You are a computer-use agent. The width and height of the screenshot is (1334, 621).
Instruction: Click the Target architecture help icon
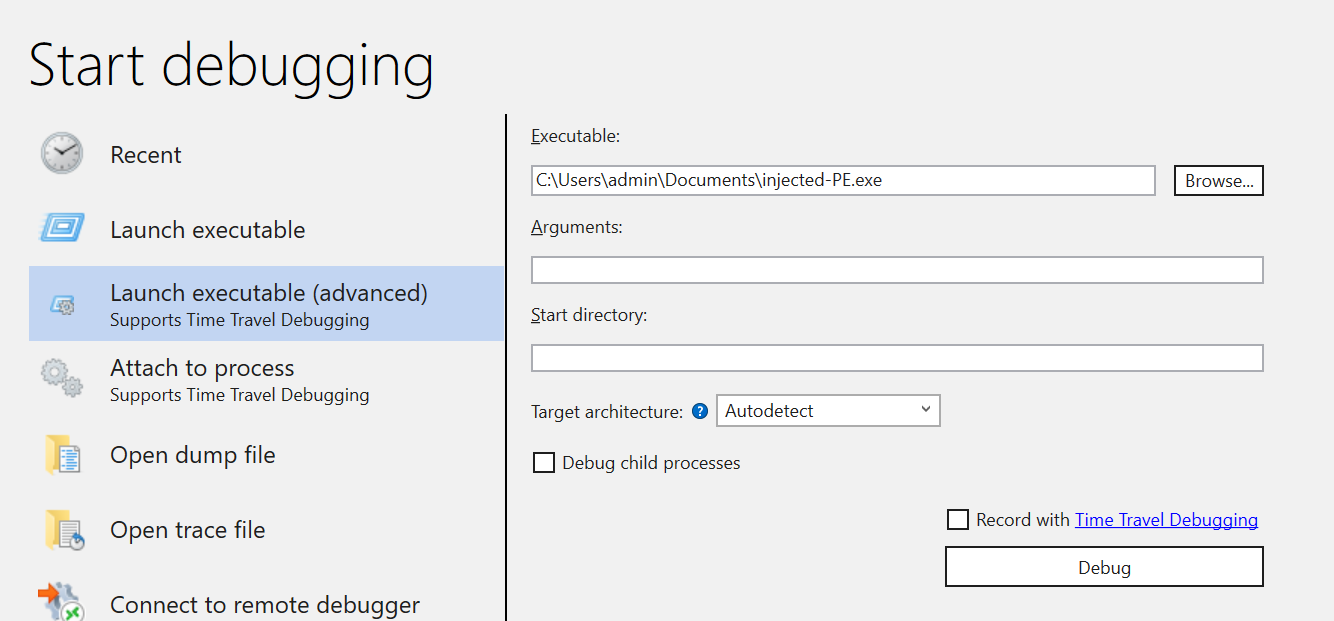coord(700,411)
